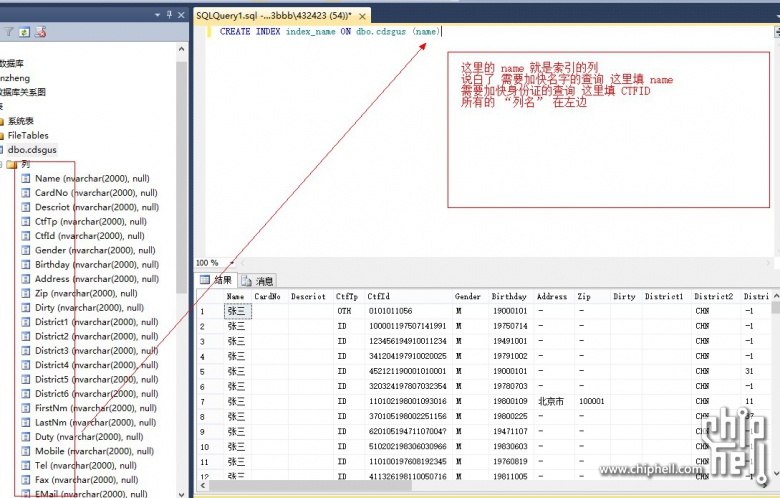The image size is (780, 498).
Task: Select the 数据库关系图 tree node
Action: point(22,93)
